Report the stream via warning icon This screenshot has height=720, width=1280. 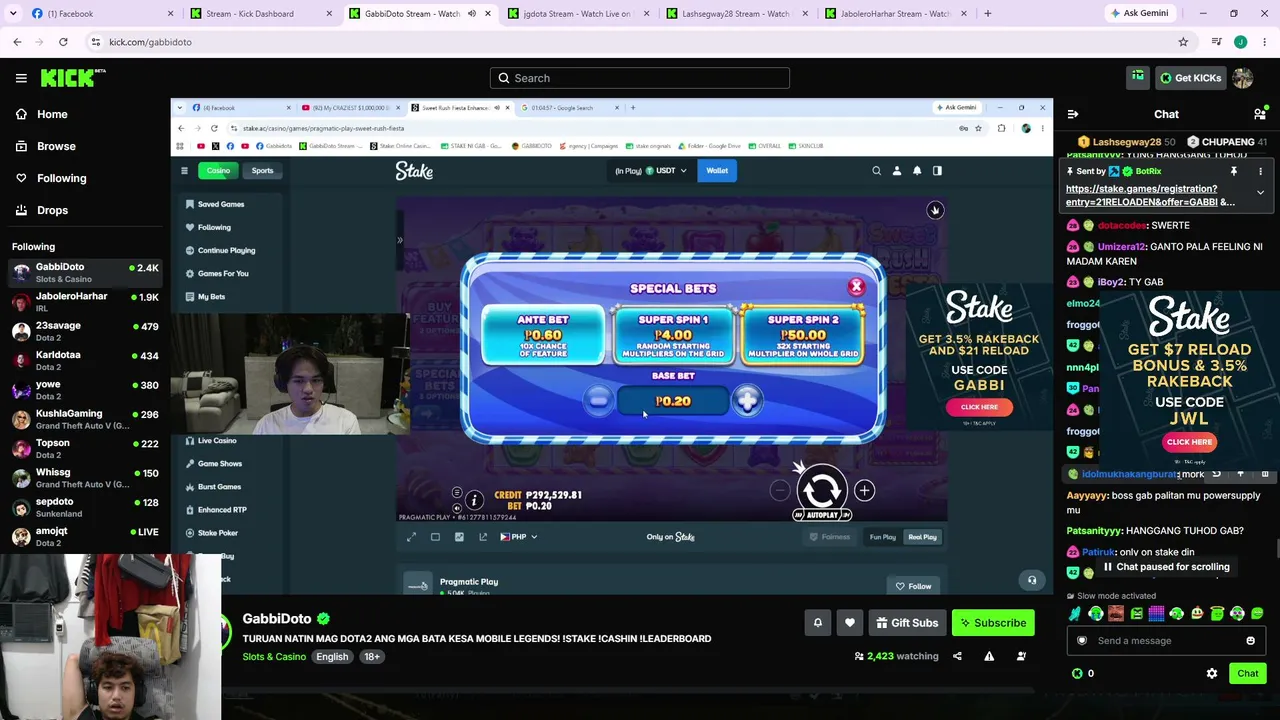point(989,656)
